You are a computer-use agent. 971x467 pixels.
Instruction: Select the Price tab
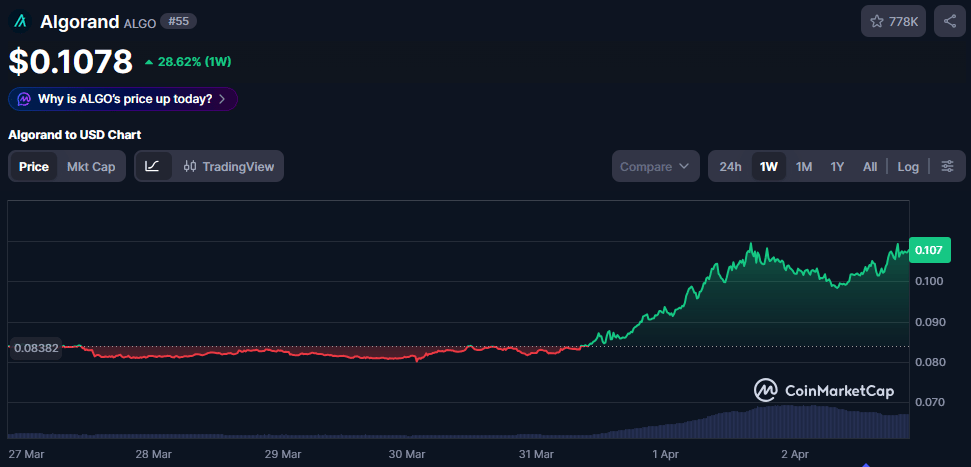(x=34, y=167)
